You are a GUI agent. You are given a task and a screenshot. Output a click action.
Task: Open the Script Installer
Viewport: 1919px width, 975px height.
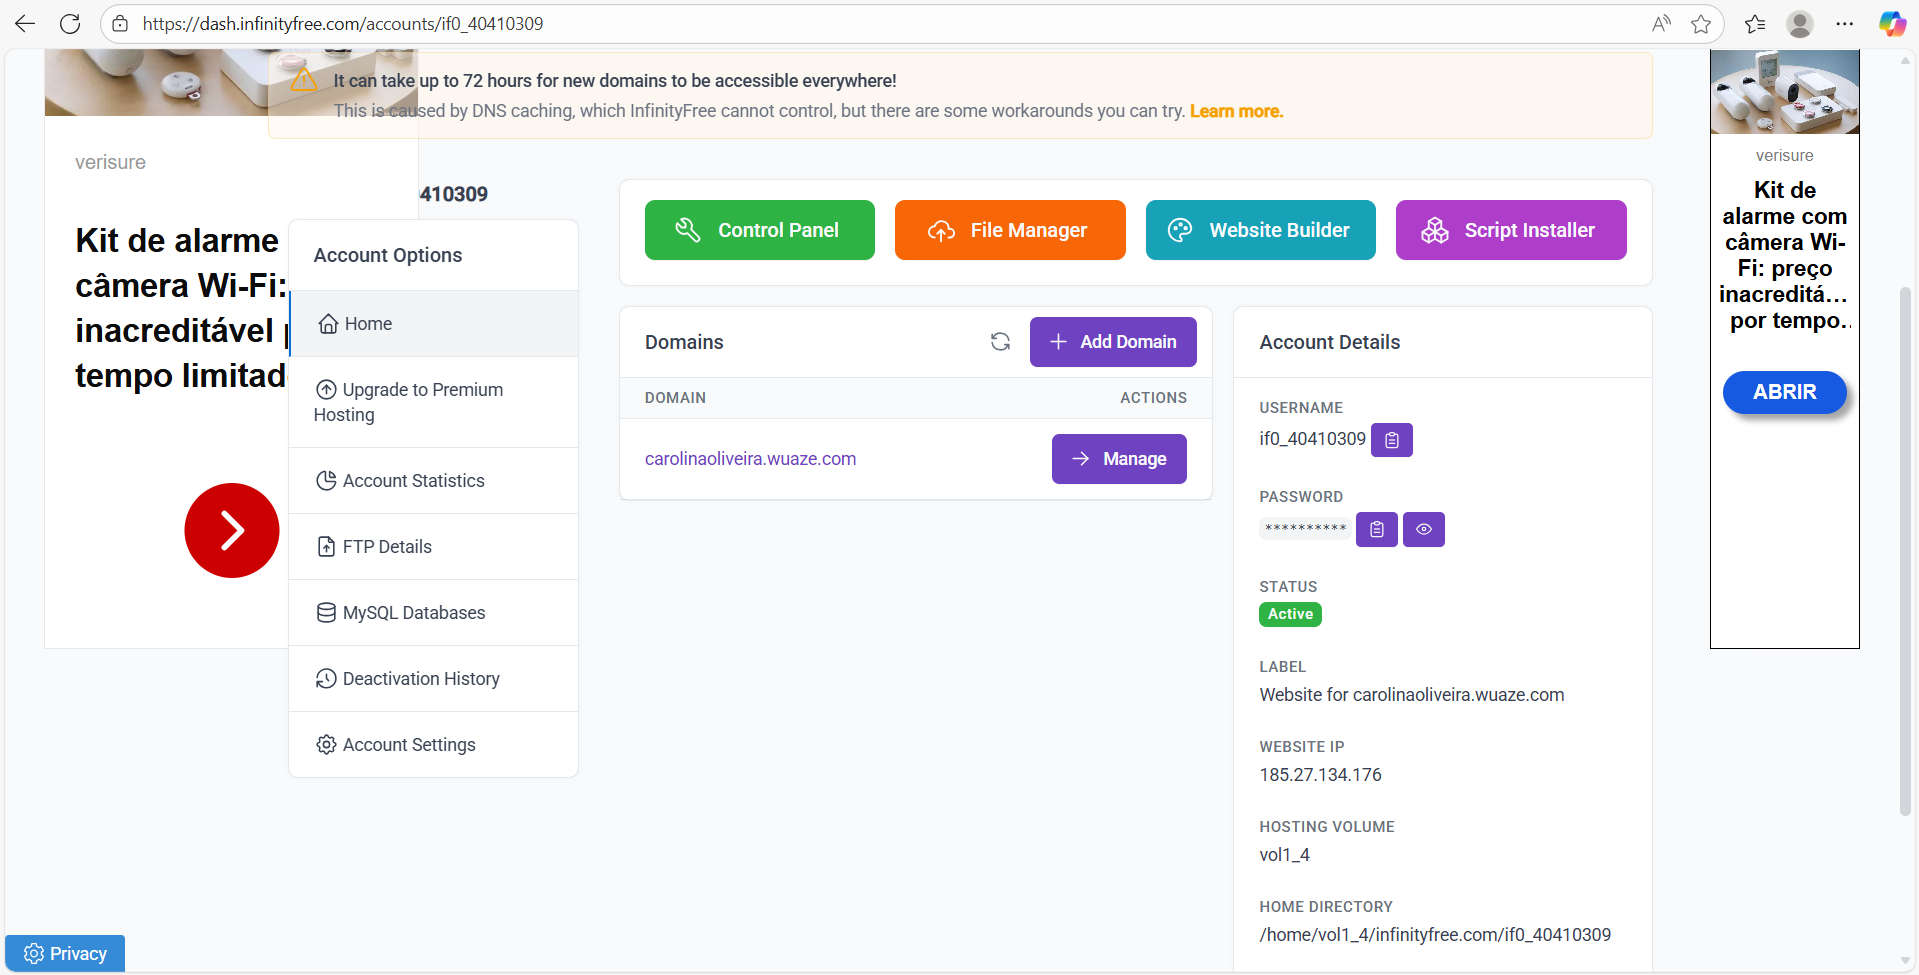coord(1510,230)
